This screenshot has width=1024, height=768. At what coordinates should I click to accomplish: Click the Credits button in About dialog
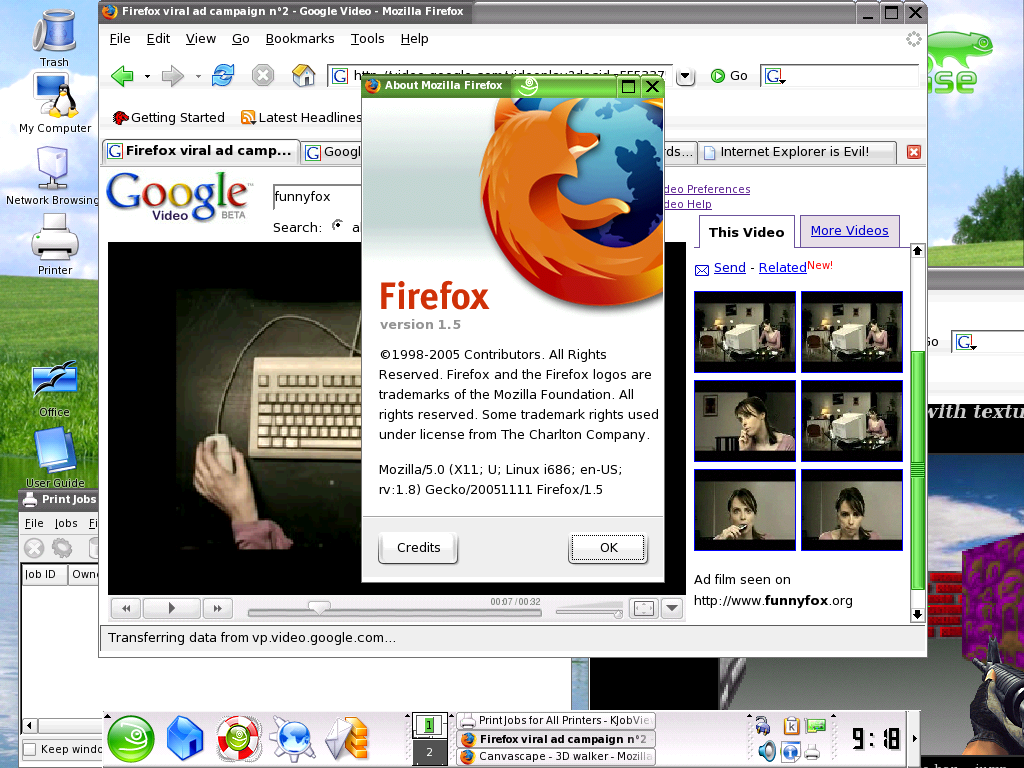pyautogui.click(x=418, y=547)
